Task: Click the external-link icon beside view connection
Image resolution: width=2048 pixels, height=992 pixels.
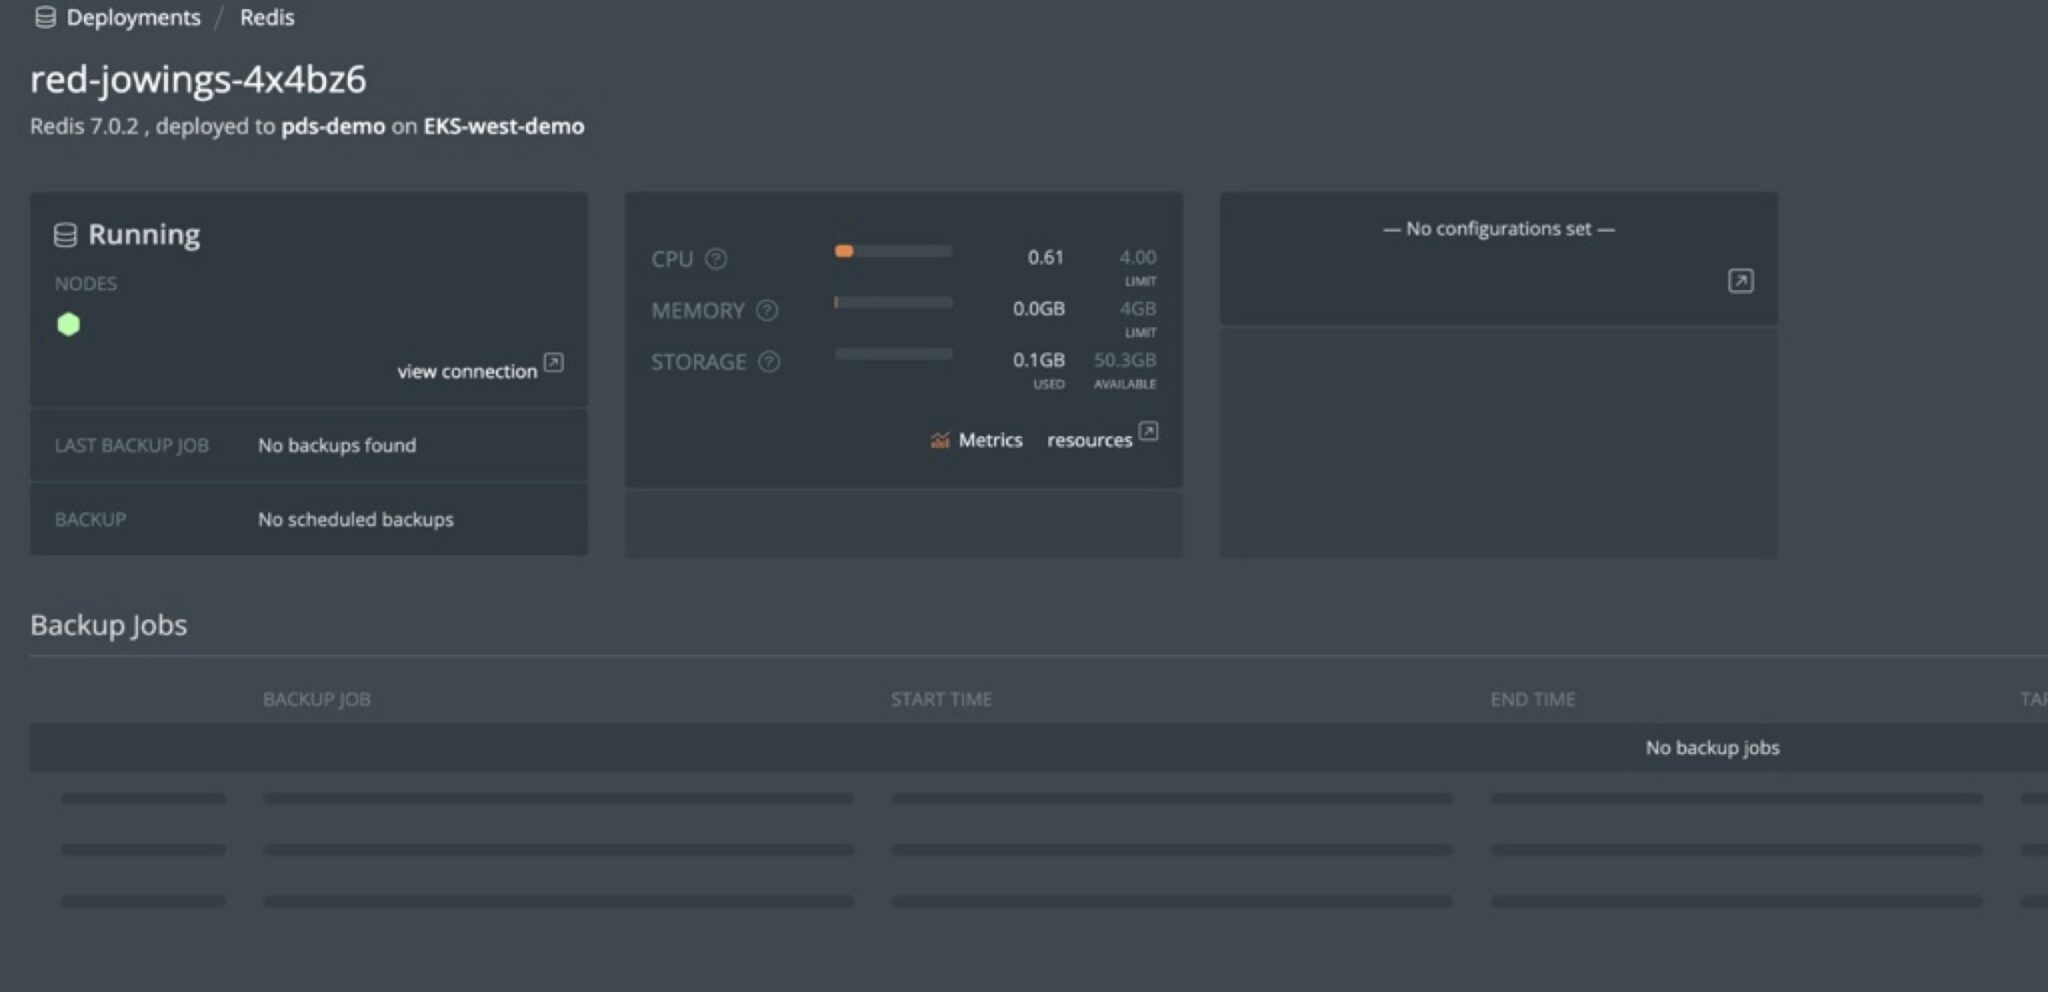Action: (x=553, y=364)
